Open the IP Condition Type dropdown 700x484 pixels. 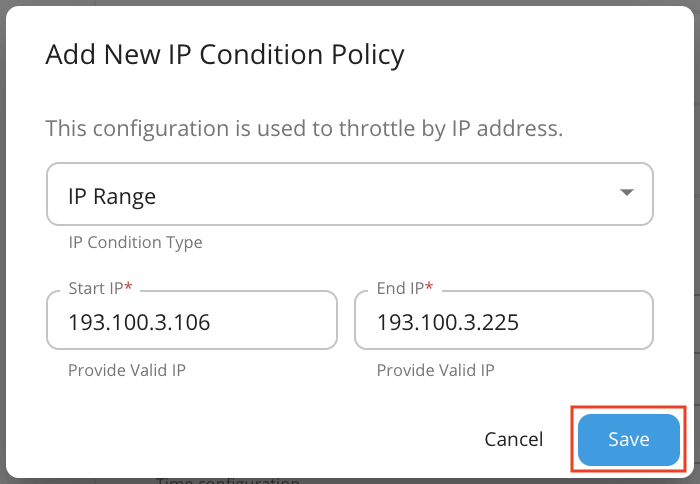349,195
